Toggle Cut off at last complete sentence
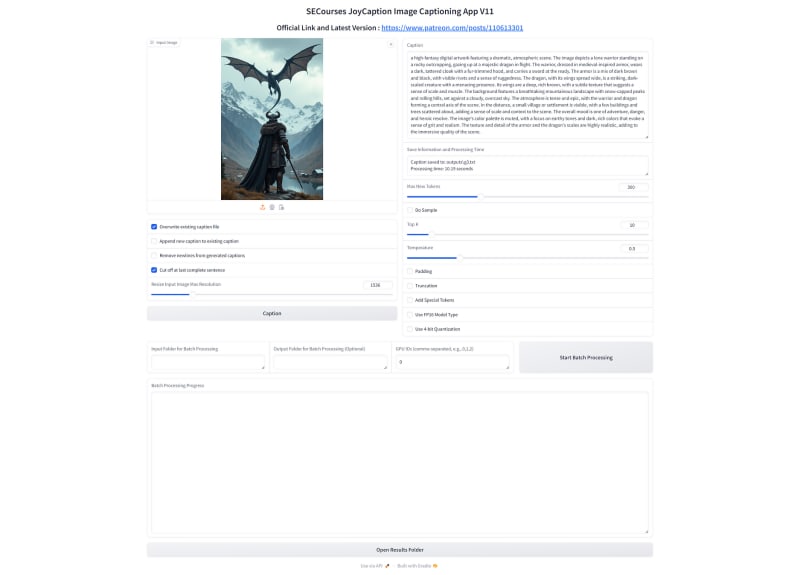800x575 pixels. [154, 270]
